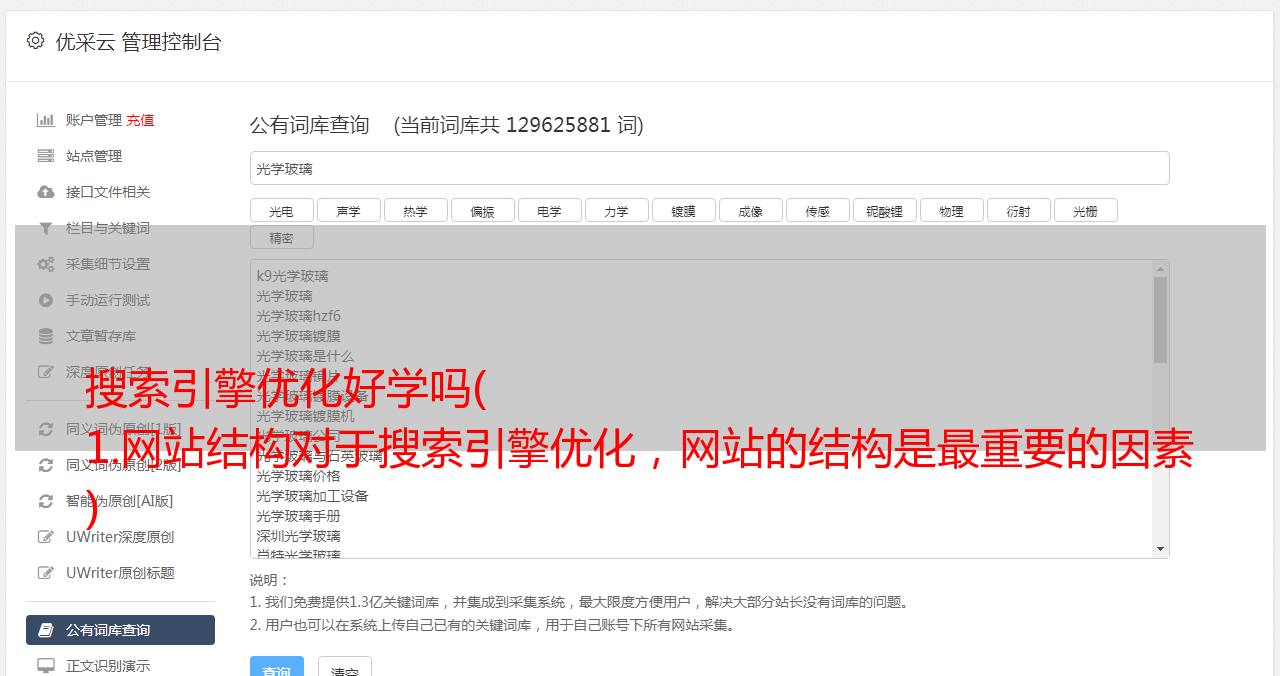Click the bar chart icon for 账户管理
The width and height of the screenshot is (1280, 676).
click(x=45, y=120)
